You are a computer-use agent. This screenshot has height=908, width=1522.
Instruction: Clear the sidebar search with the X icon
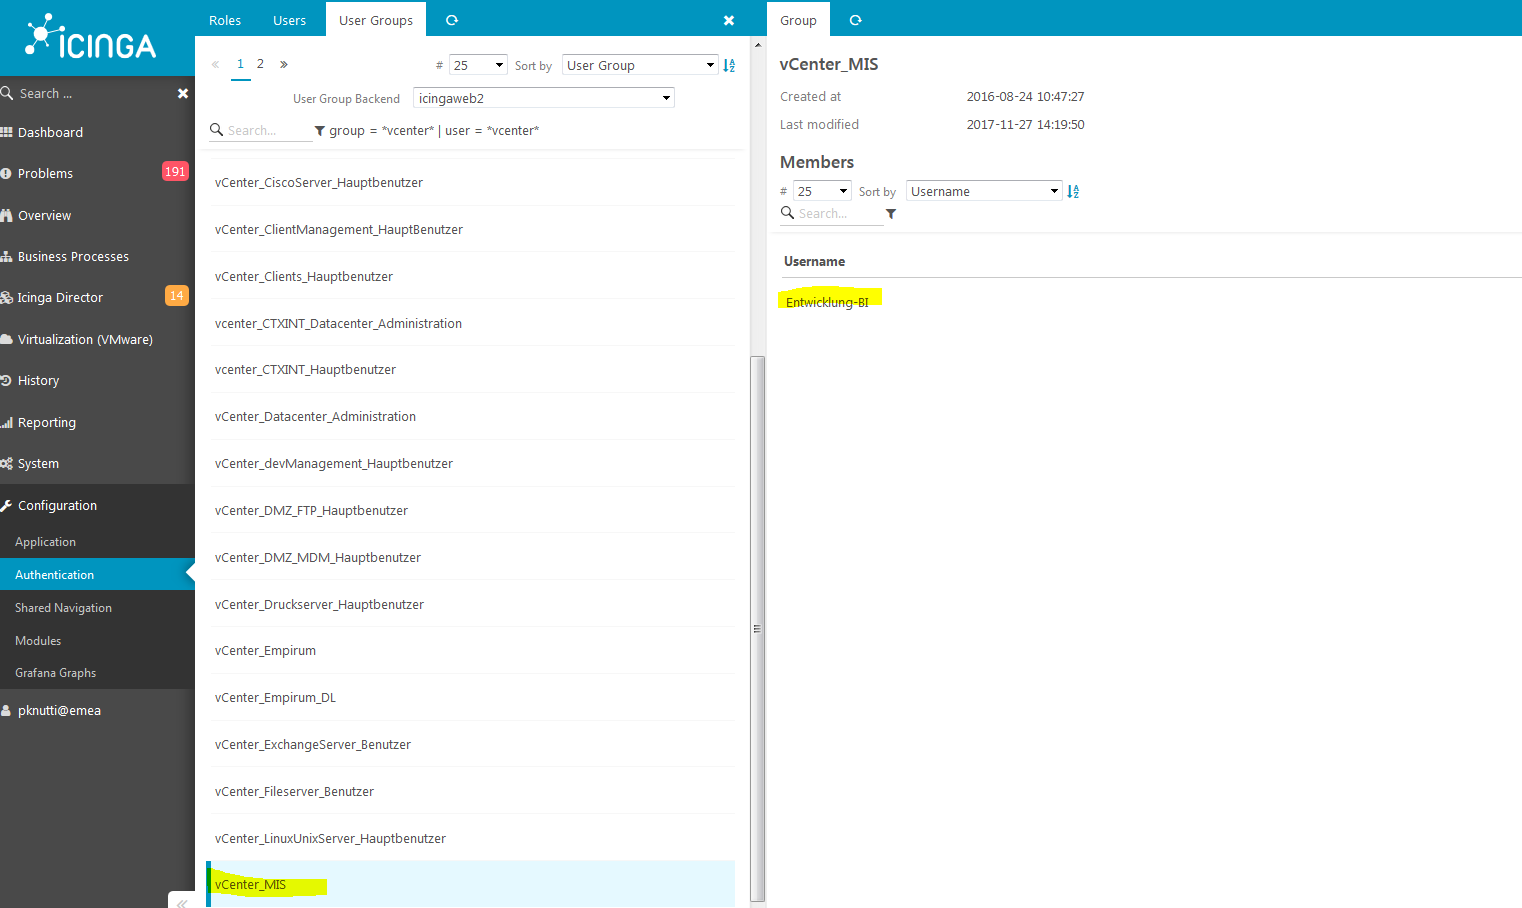(x=183, y=93)
